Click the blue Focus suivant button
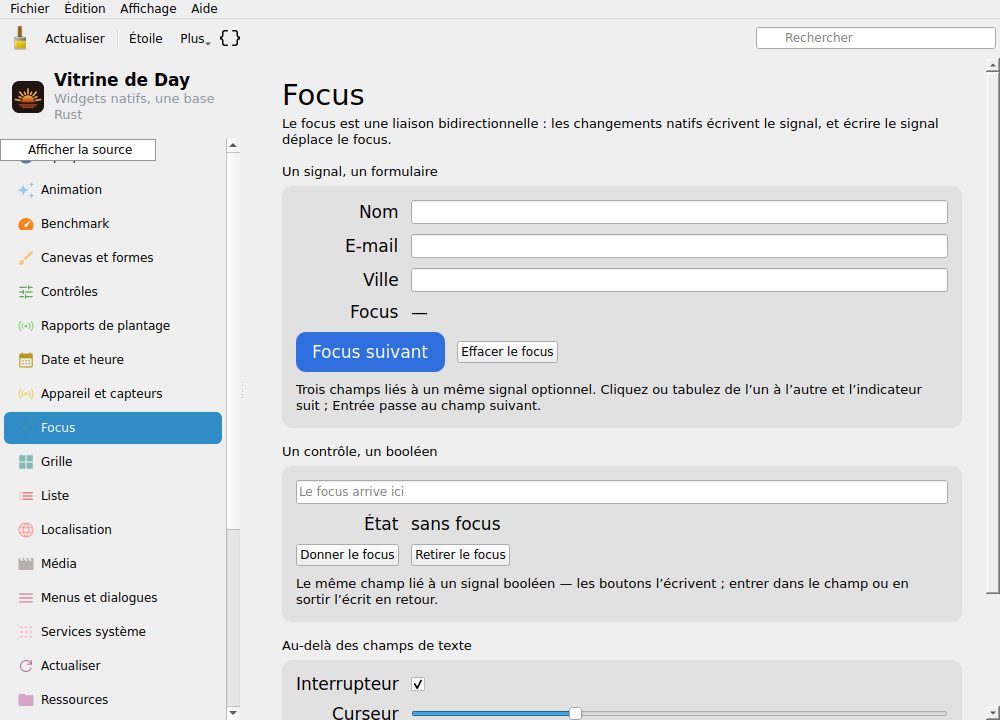The image size is (1000, 720). point(370,352)
